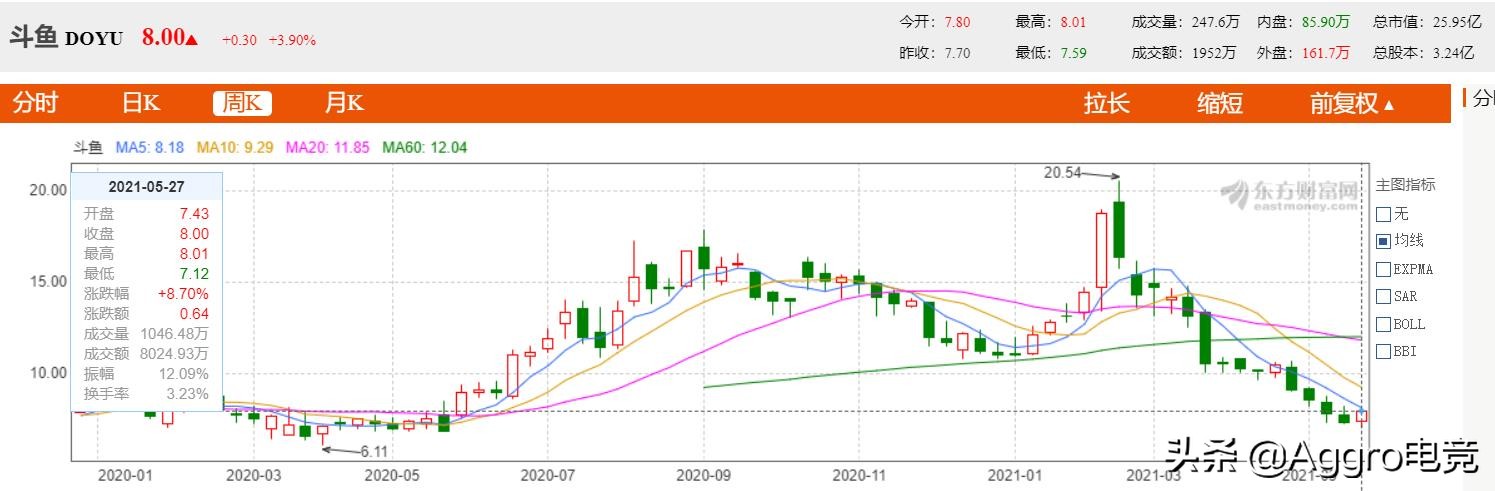Click the 外盘 161.7万 value
Image resolution: width=1495 pixels, height=491 pixels.
click(1326, 52)
